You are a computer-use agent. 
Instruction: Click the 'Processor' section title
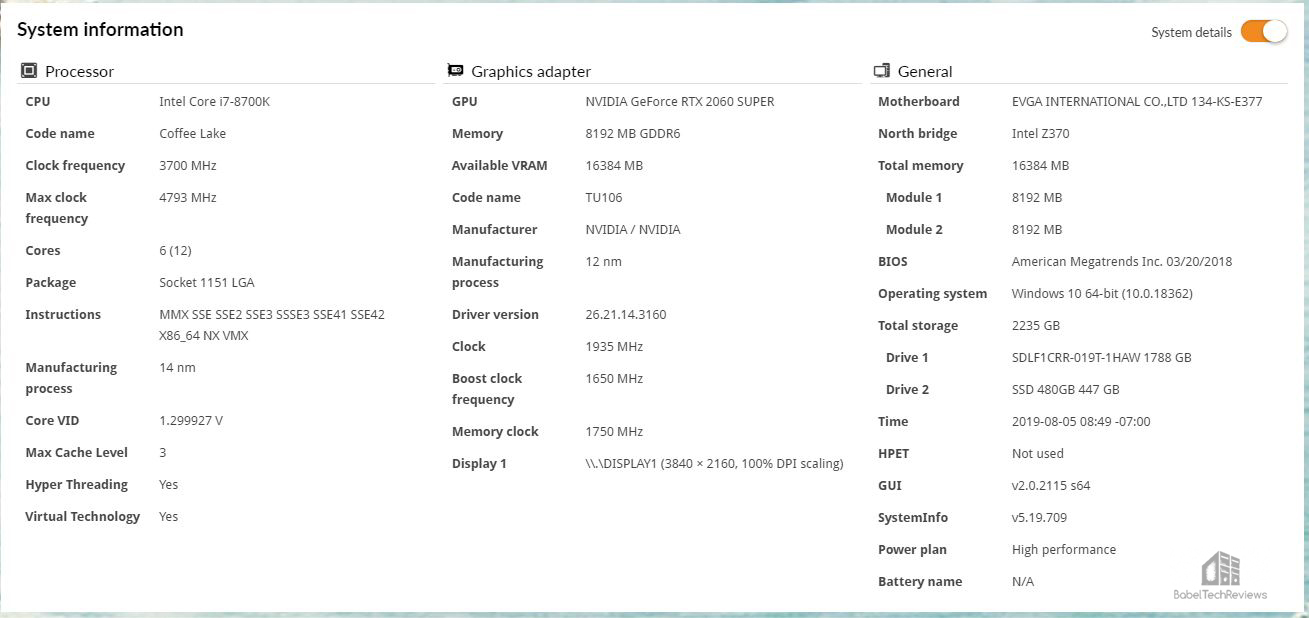80,72
